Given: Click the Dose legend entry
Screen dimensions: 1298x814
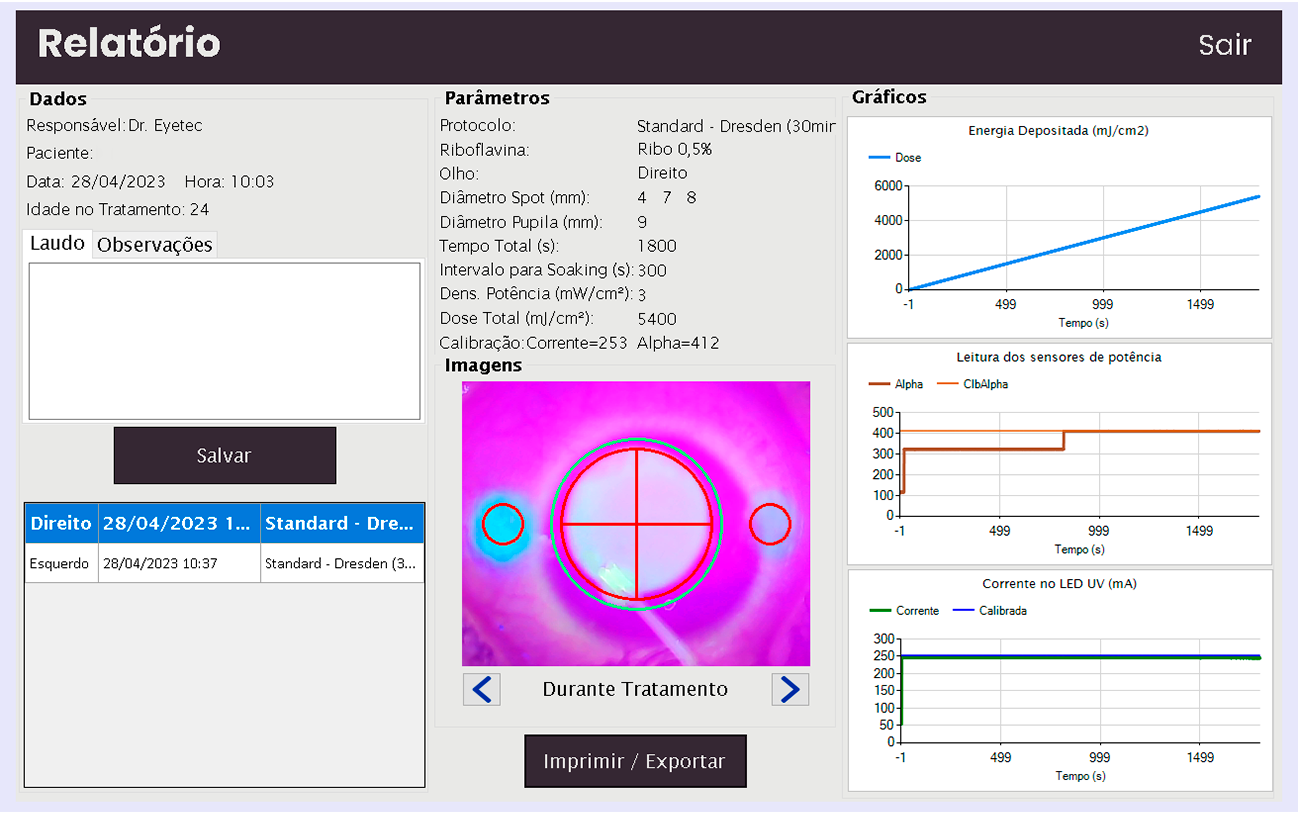Looking at the screenshot, I should coord(895,158).
